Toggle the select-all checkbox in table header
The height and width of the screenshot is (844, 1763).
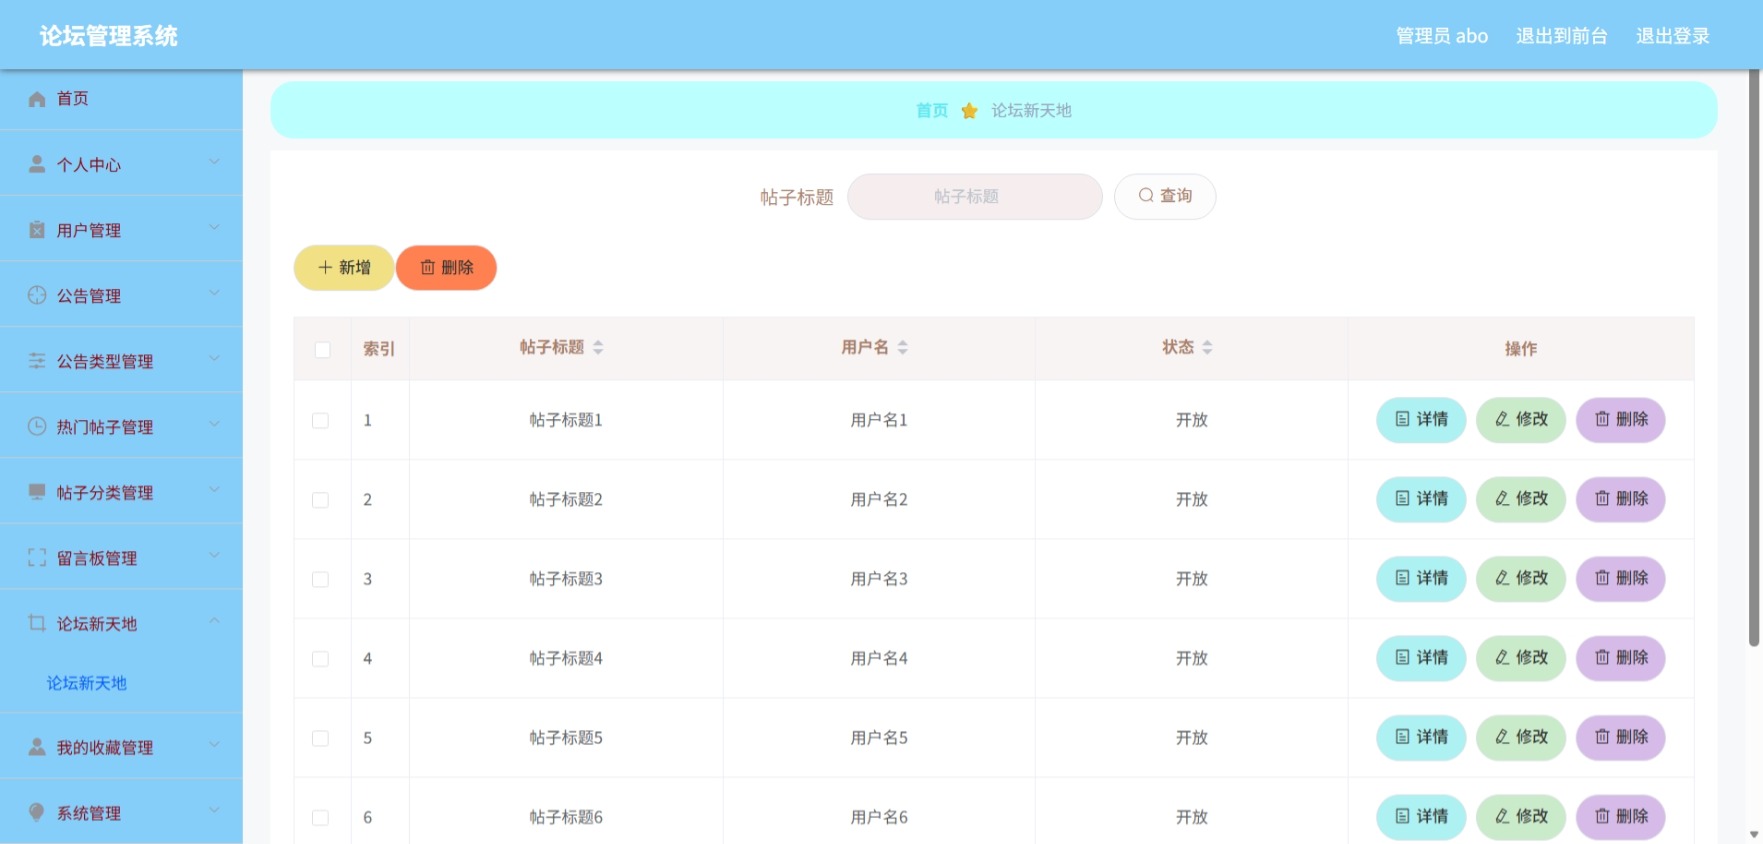(x=322, y=349)
